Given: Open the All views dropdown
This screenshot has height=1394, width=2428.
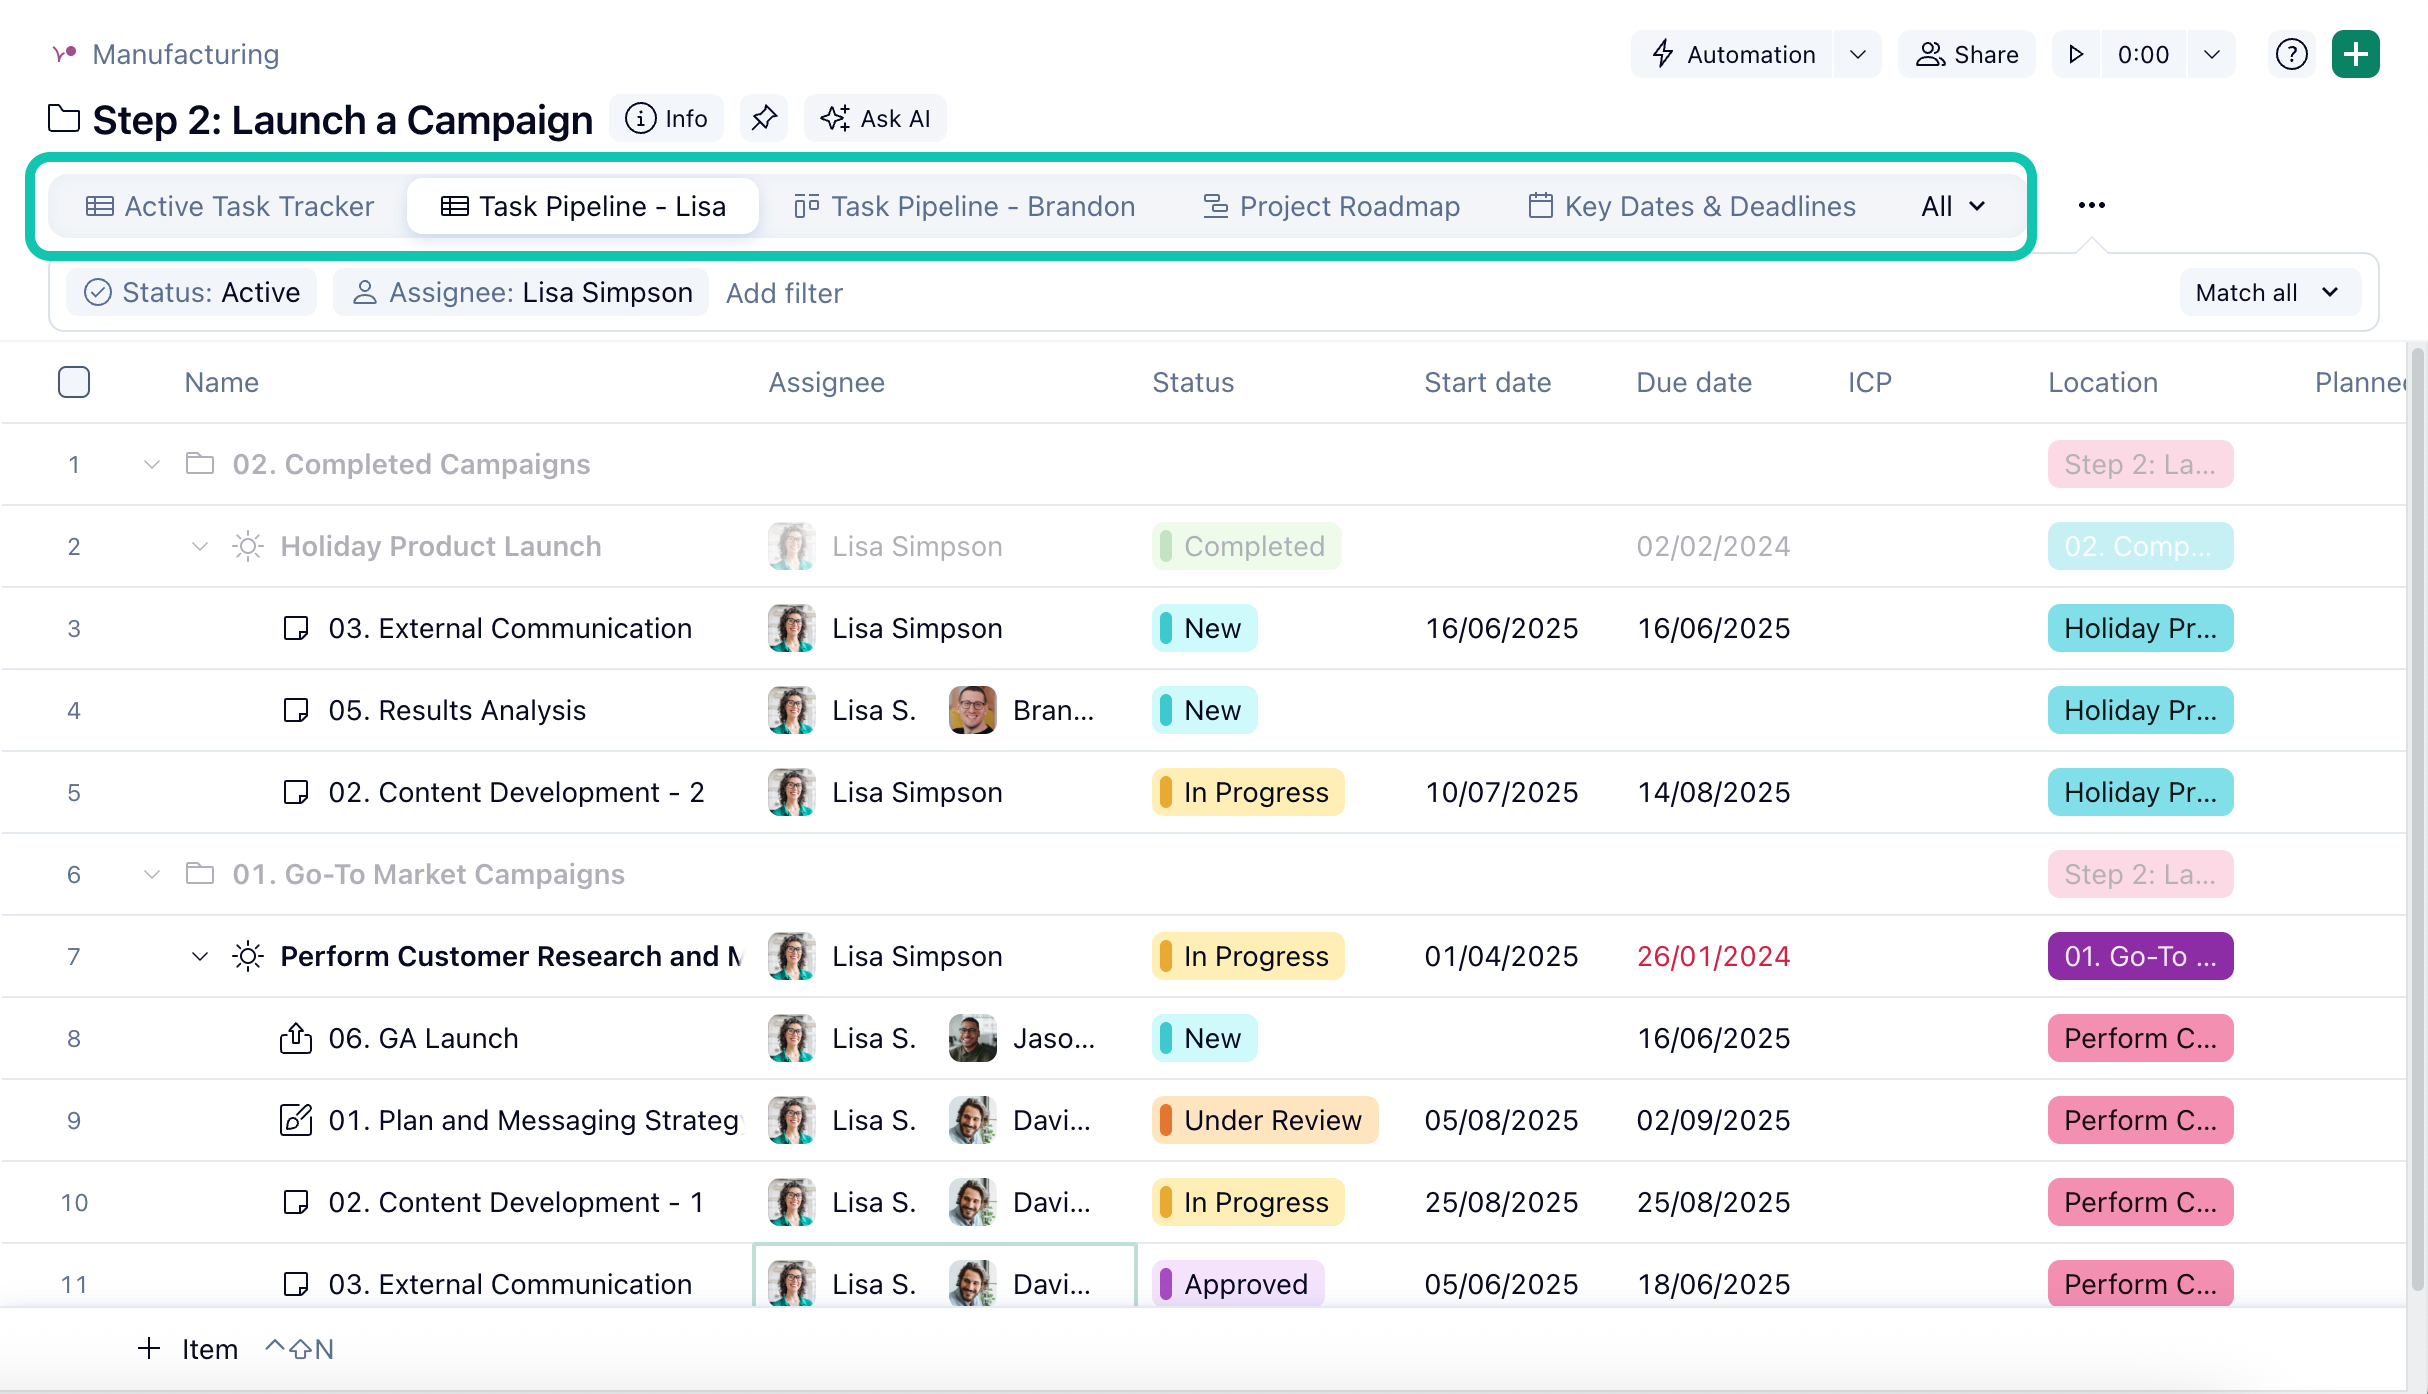Looking at the screenshot, I should point(1952,206).
